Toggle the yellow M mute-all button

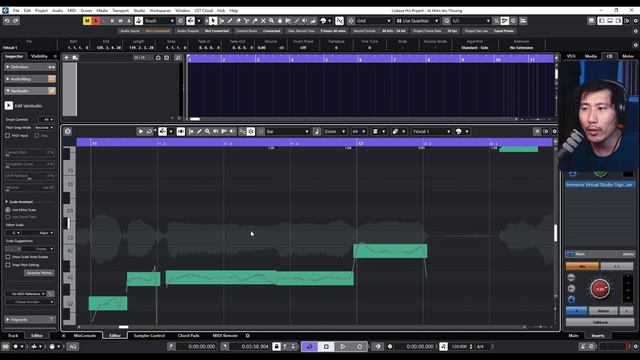(x=87, y=21)
